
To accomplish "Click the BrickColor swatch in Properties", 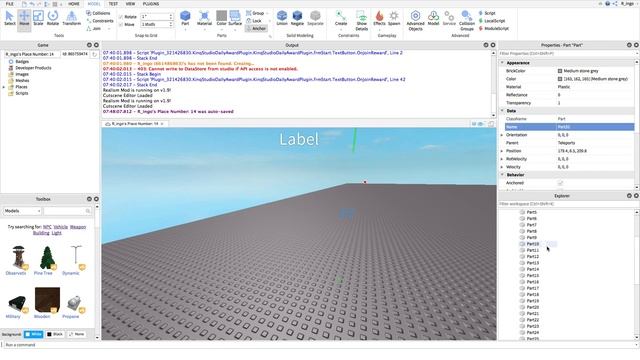I will tap(560, 71).
